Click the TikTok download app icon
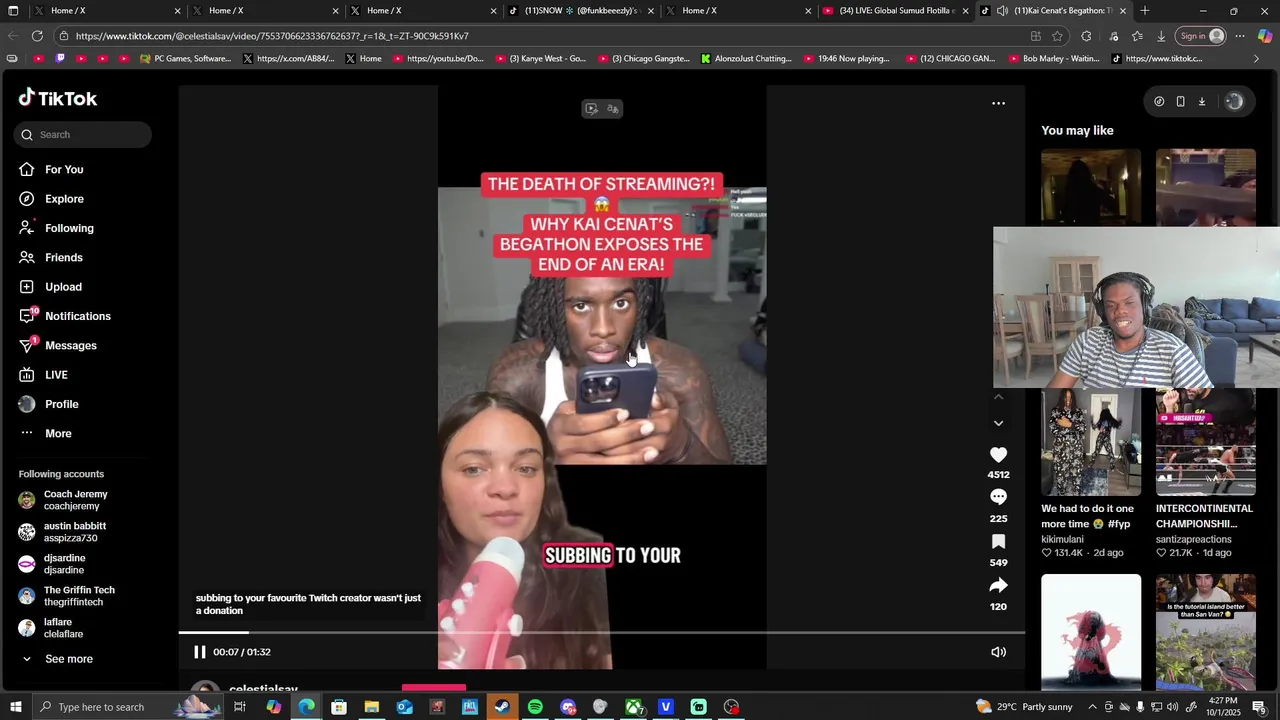1280x720 pixels. (x=1202, y=101)
